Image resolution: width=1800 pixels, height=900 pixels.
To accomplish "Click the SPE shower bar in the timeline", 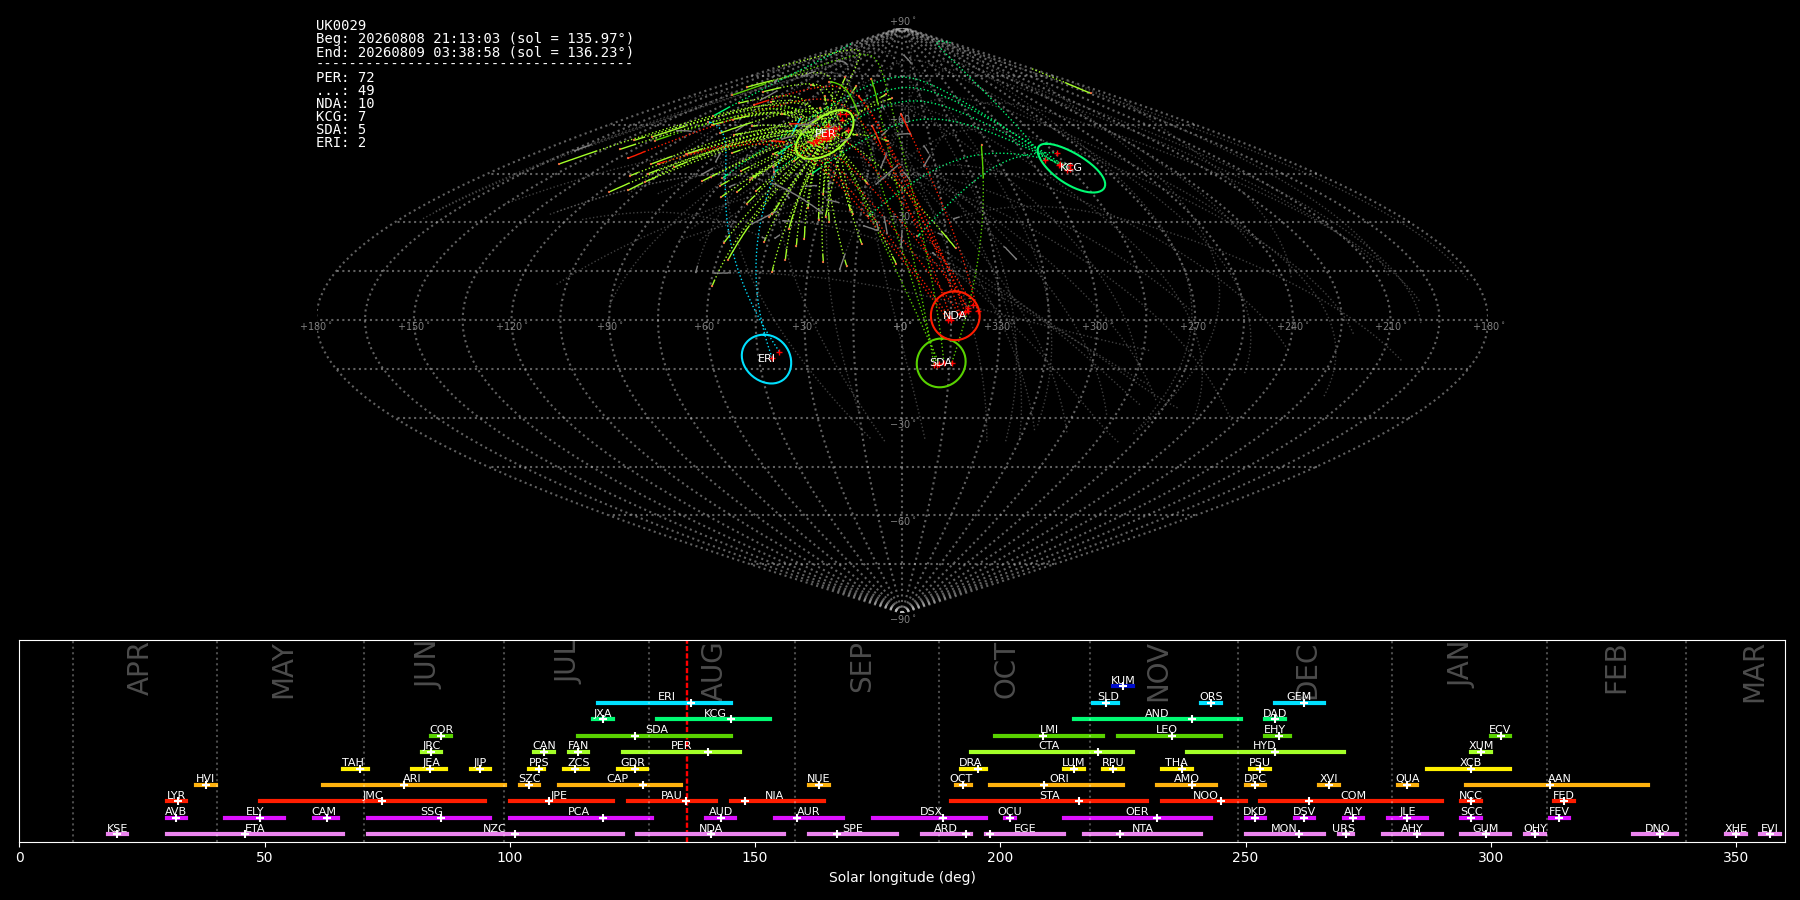I will pos(853,834).
